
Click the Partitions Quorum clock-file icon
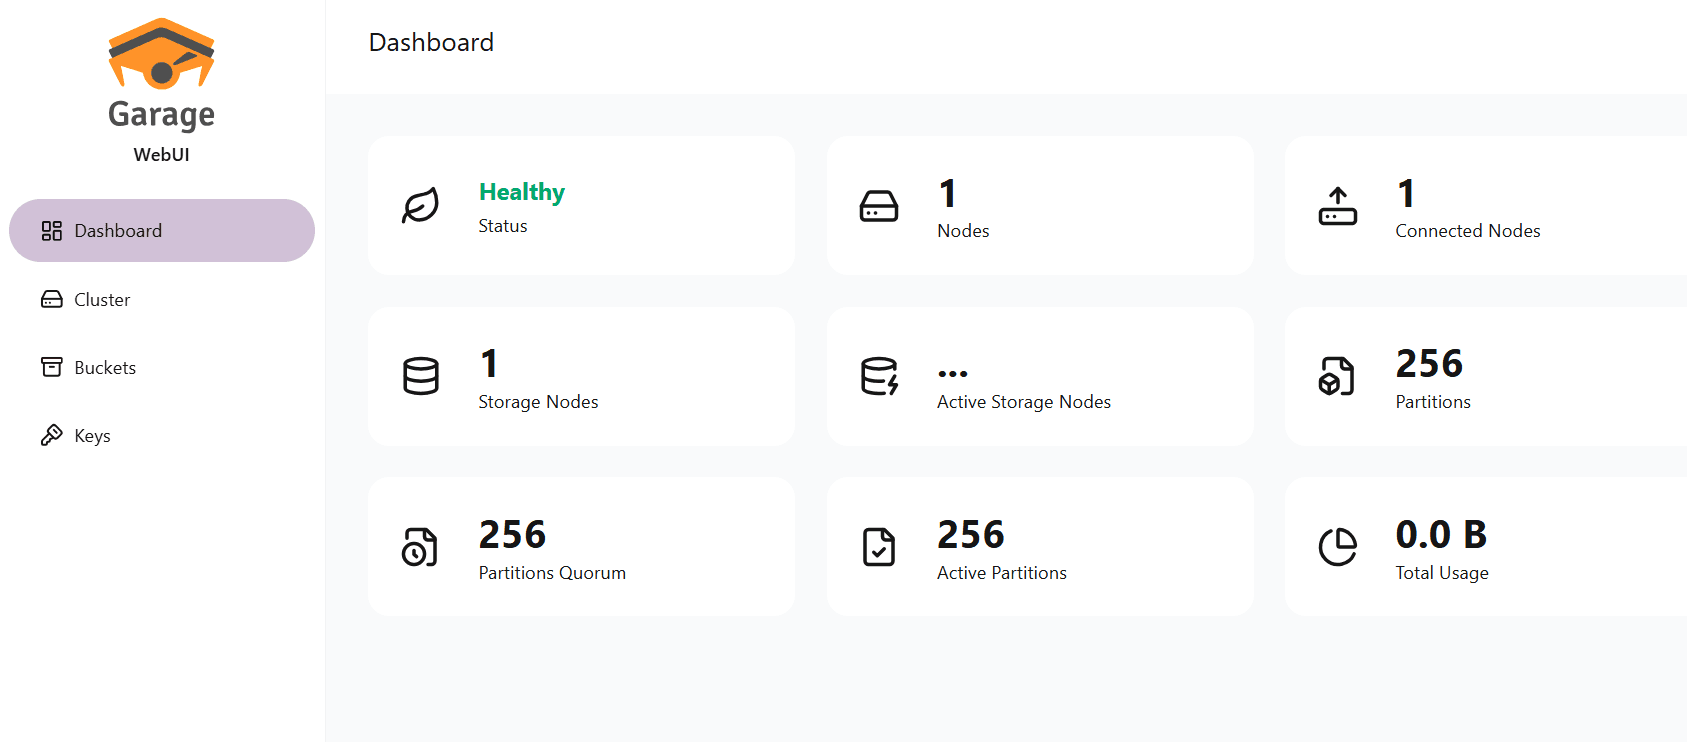point(421,547)
